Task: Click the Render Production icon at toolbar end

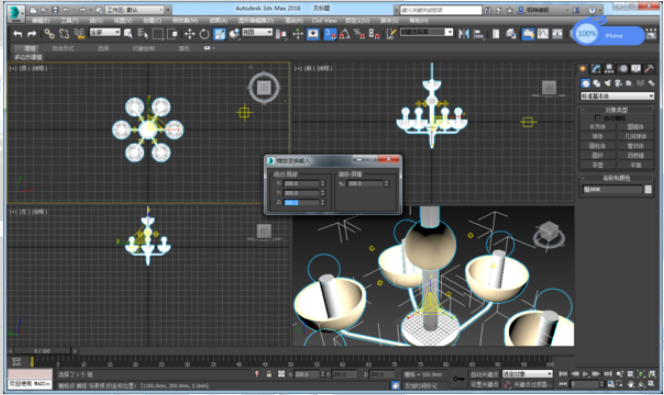Action: (x=651, y=34)
